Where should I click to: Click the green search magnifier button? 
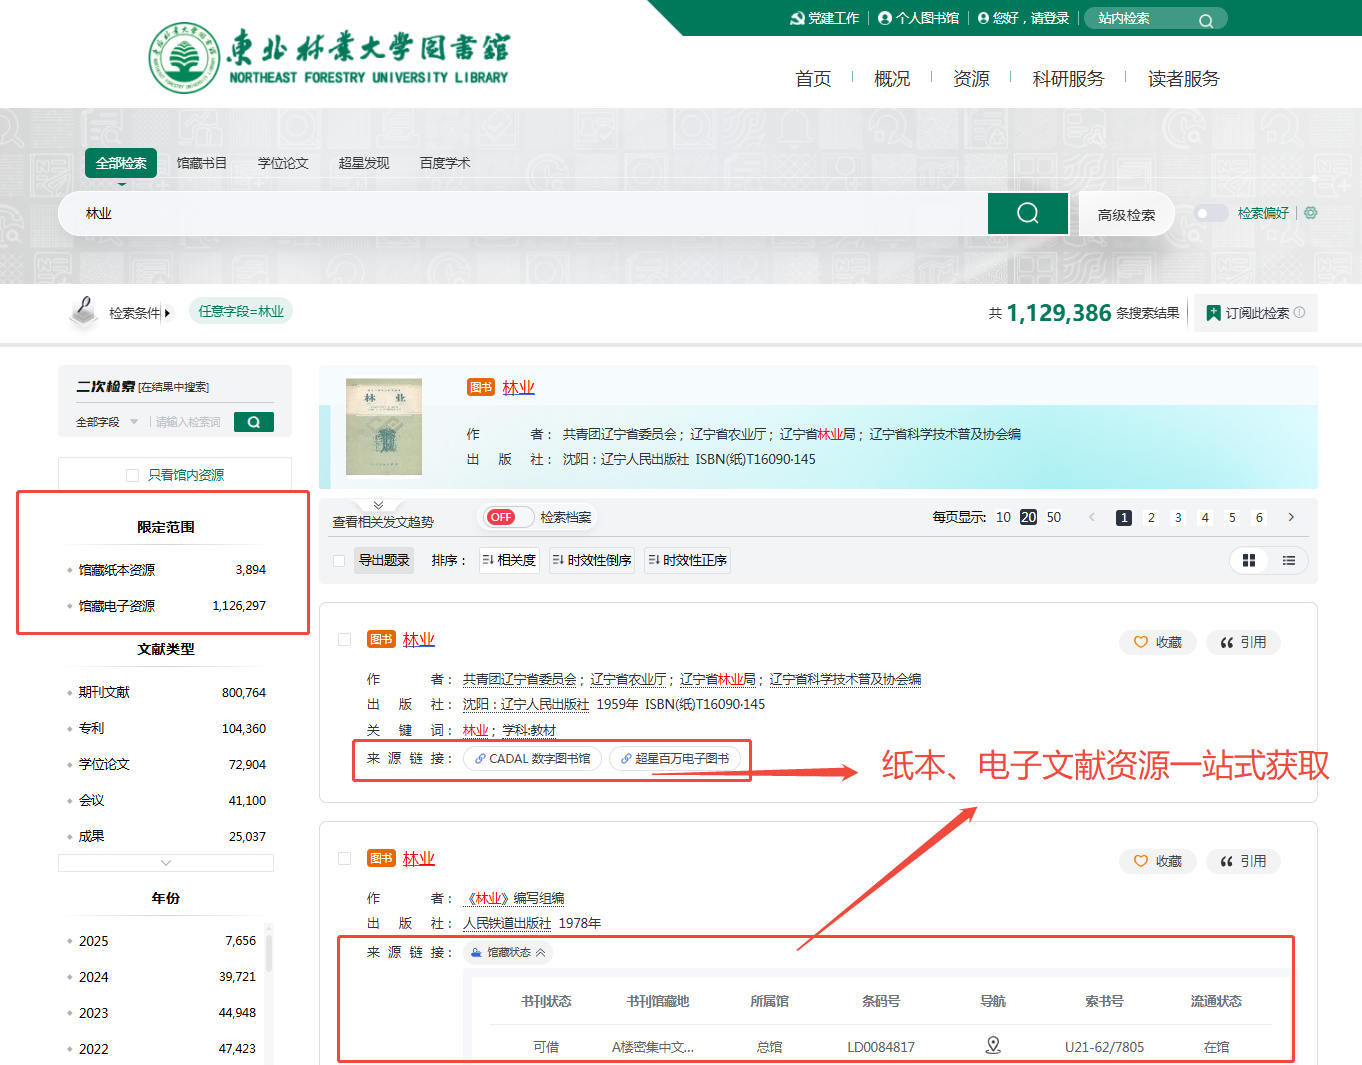click(x=1027, y=213)
